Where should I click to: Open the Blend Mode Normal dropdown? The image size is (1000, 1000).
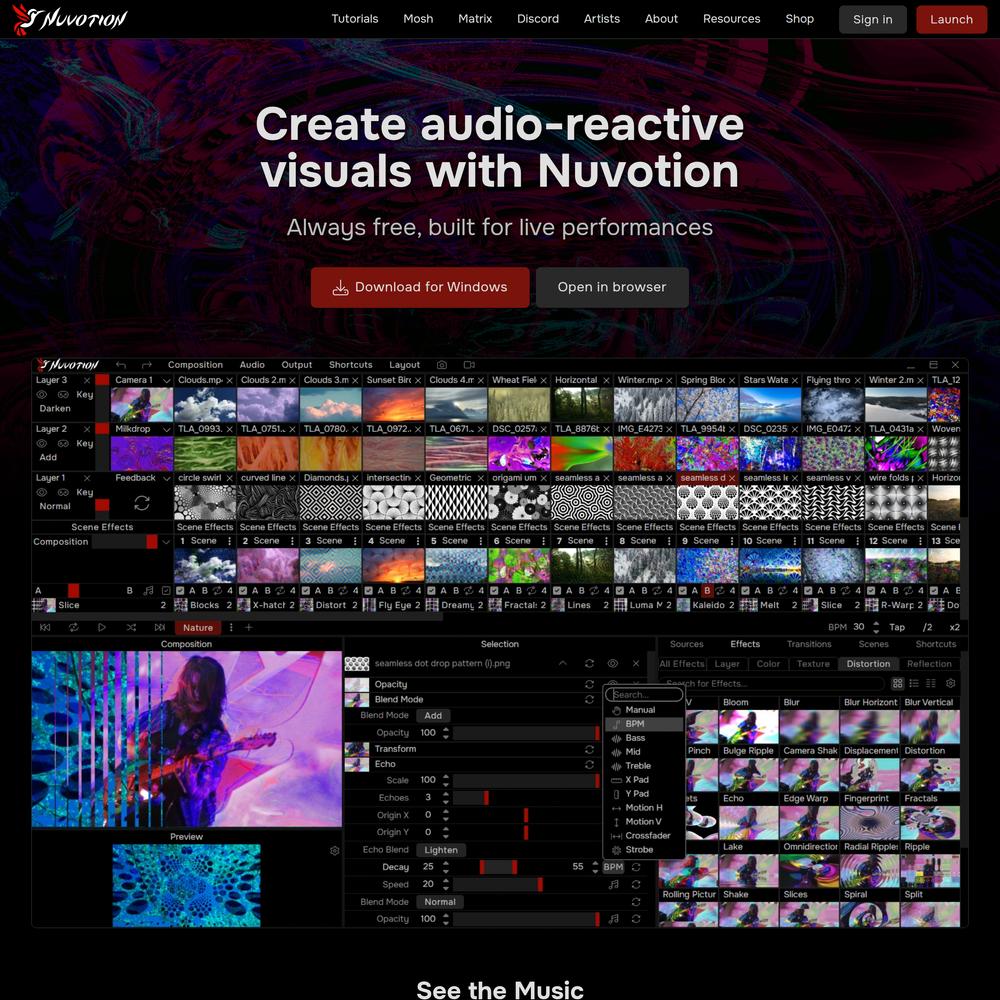pyautogui.click(x=440, y=902)
